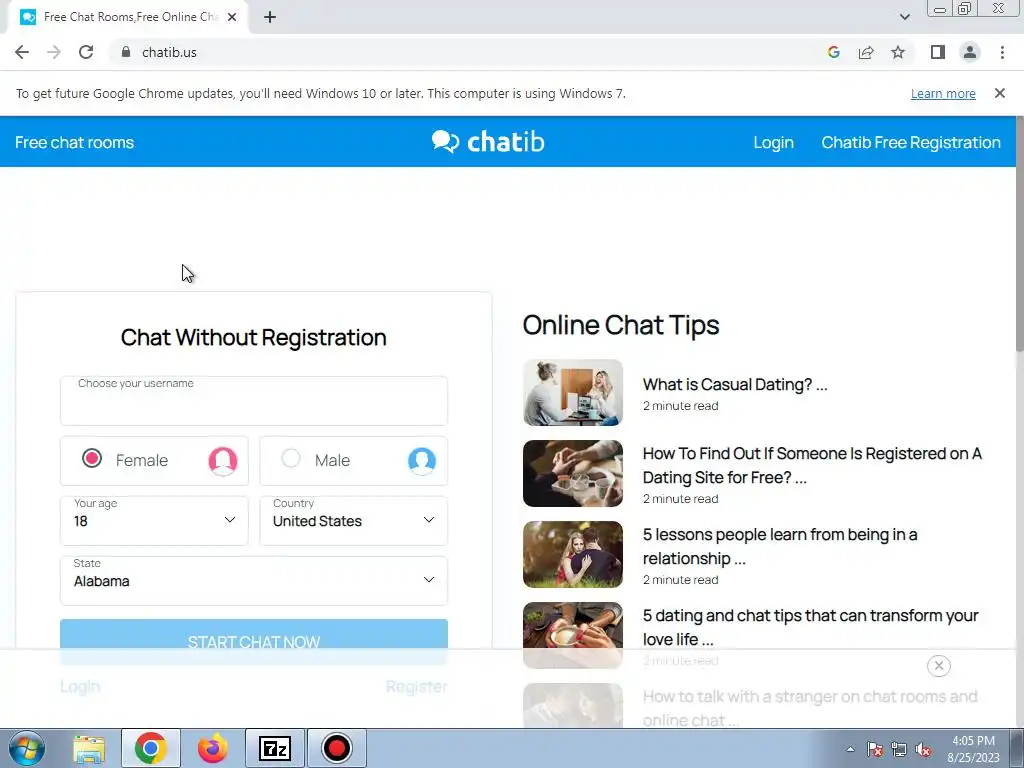Open Windows Explorer from the taskbar

point(89,748)
